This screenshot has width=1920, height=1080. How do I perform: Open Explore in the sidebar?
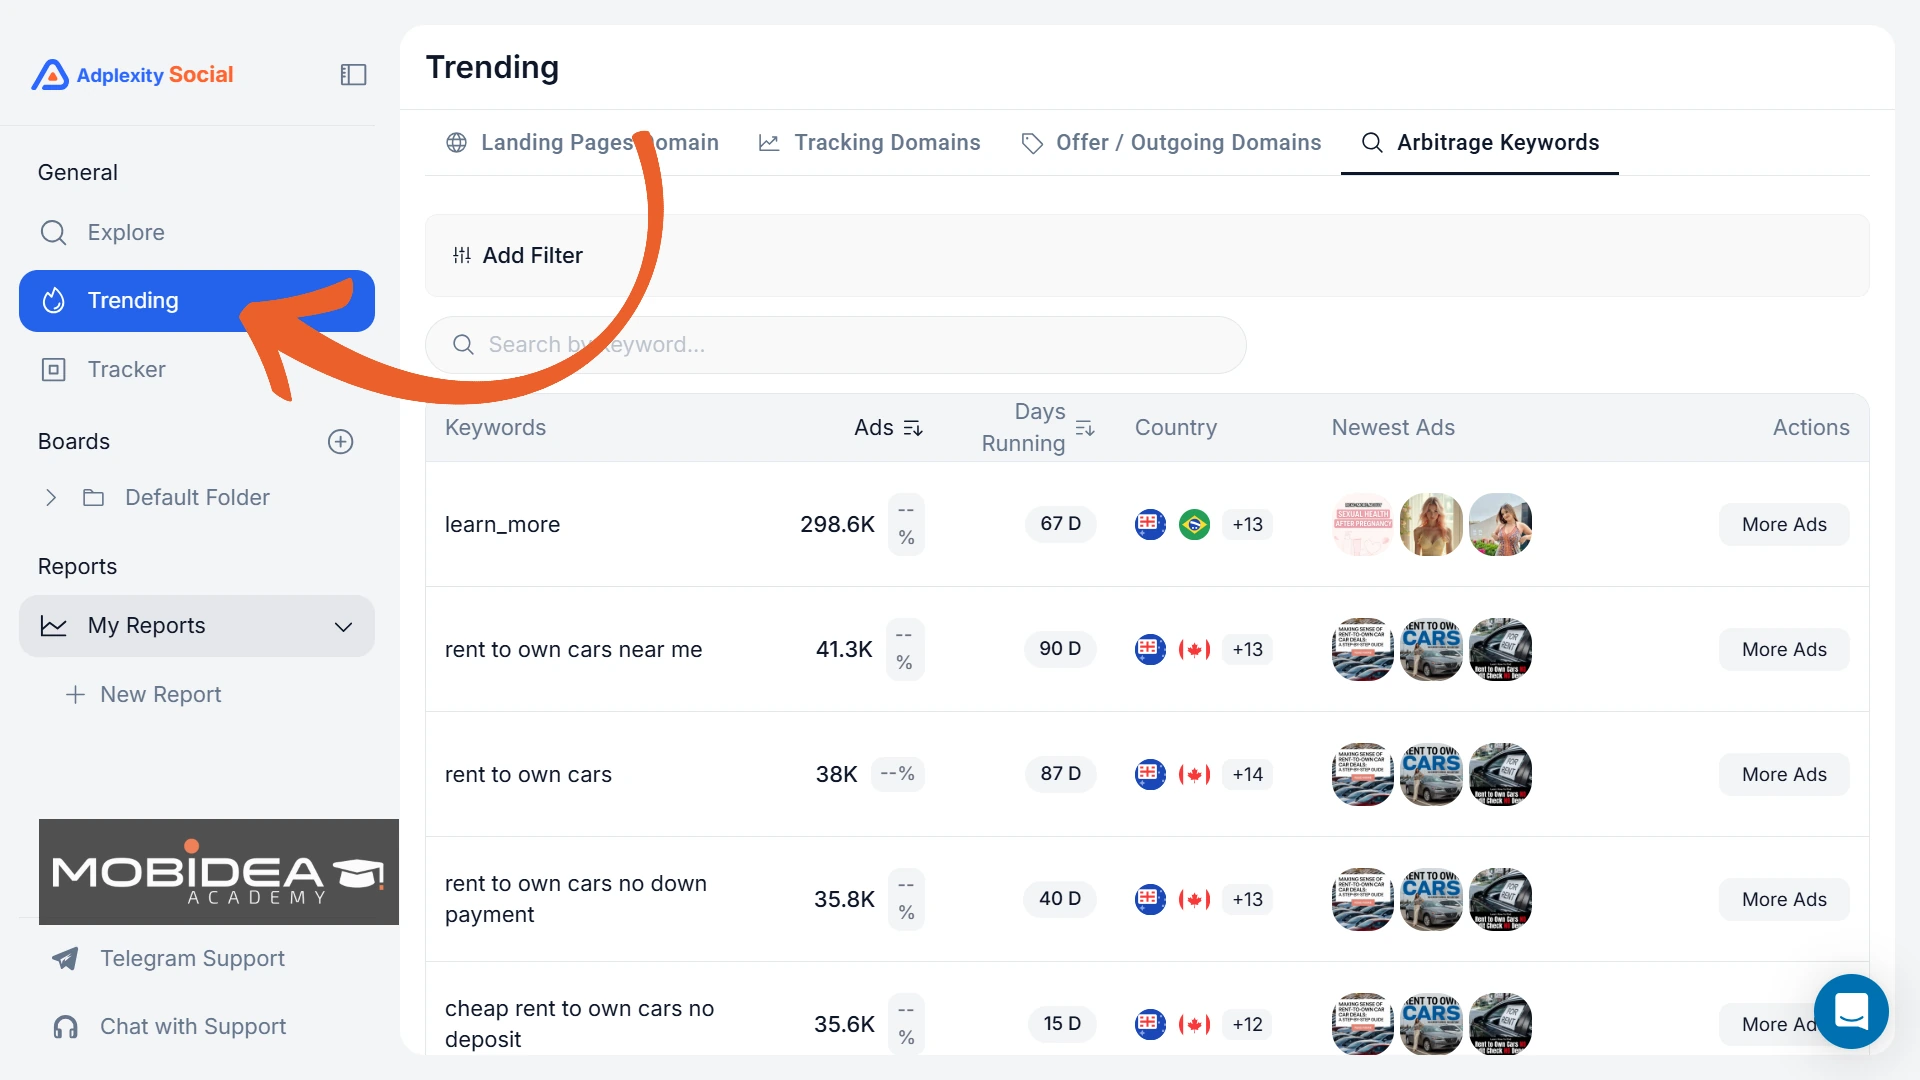coord(196,232)
